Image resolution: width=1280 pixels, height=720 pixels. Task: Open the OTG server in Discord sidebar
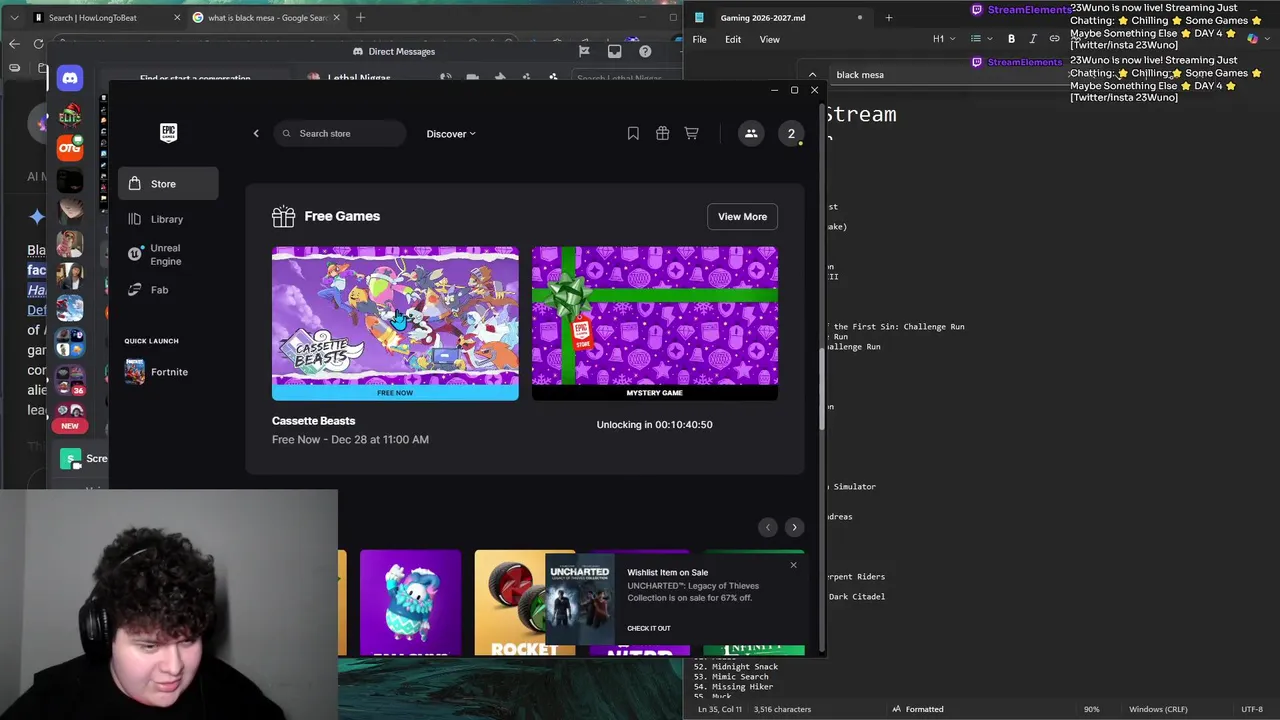point(69,149)
